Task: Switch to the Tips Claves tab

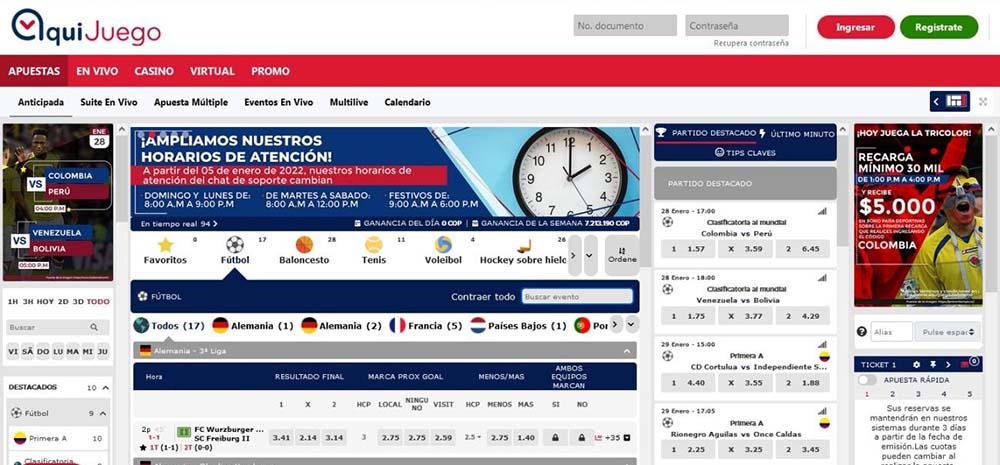Action: 746,152
